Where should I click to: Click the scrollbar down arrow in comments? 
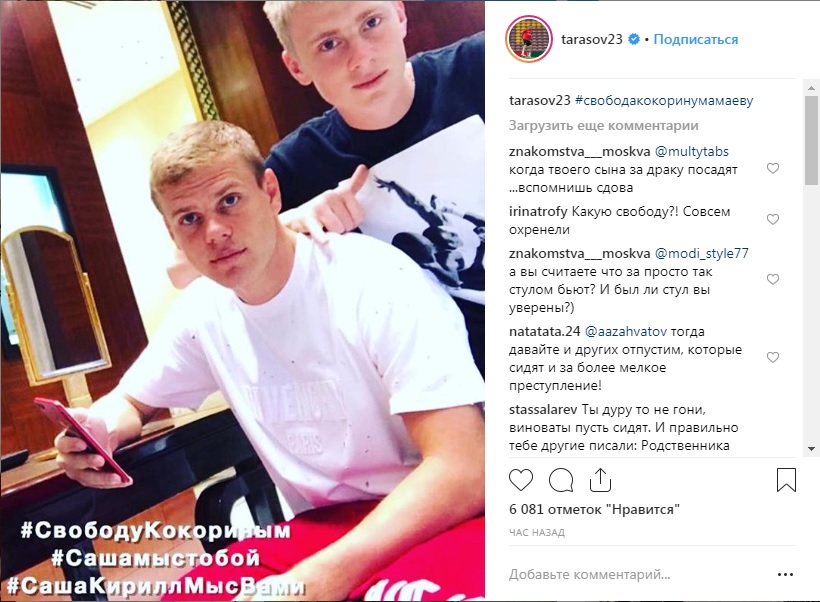point(811,449)
